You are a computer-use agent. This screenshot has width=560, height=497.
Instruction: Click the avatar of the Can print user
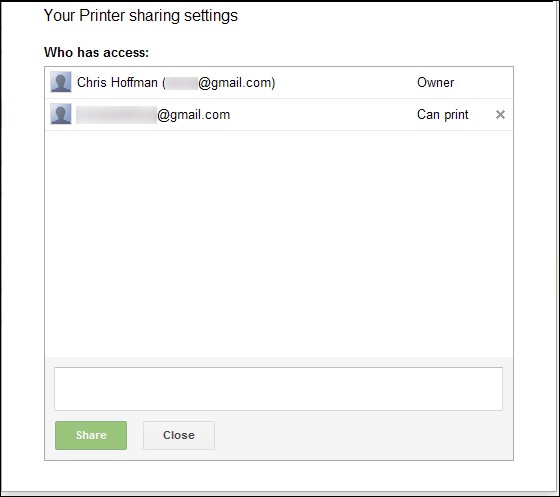click(61, 114)
